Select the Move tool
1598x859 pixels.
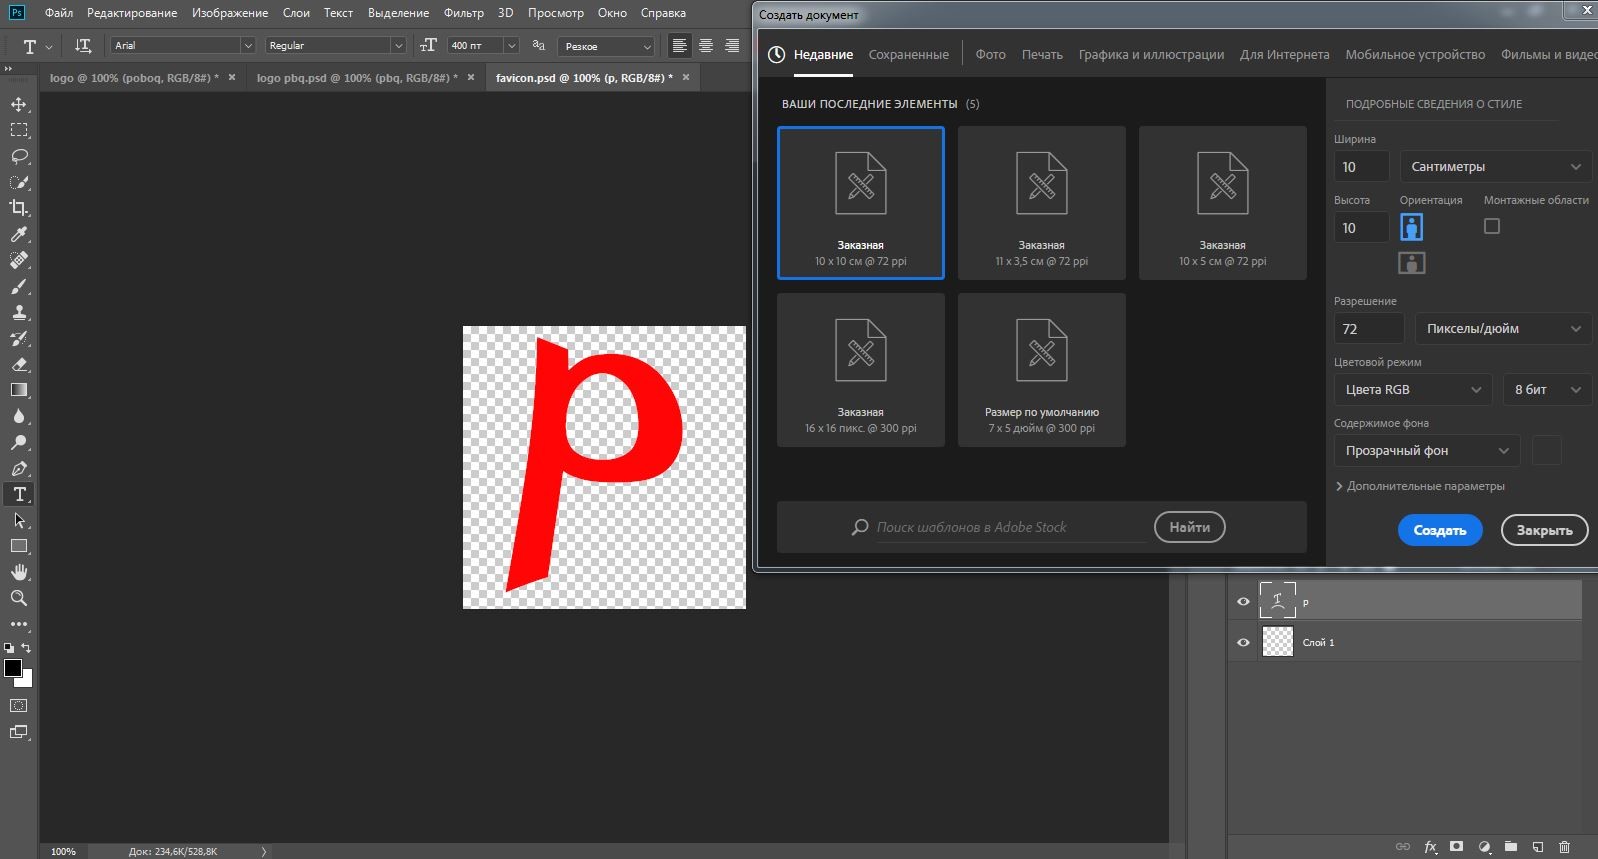(x=19, y=104)
